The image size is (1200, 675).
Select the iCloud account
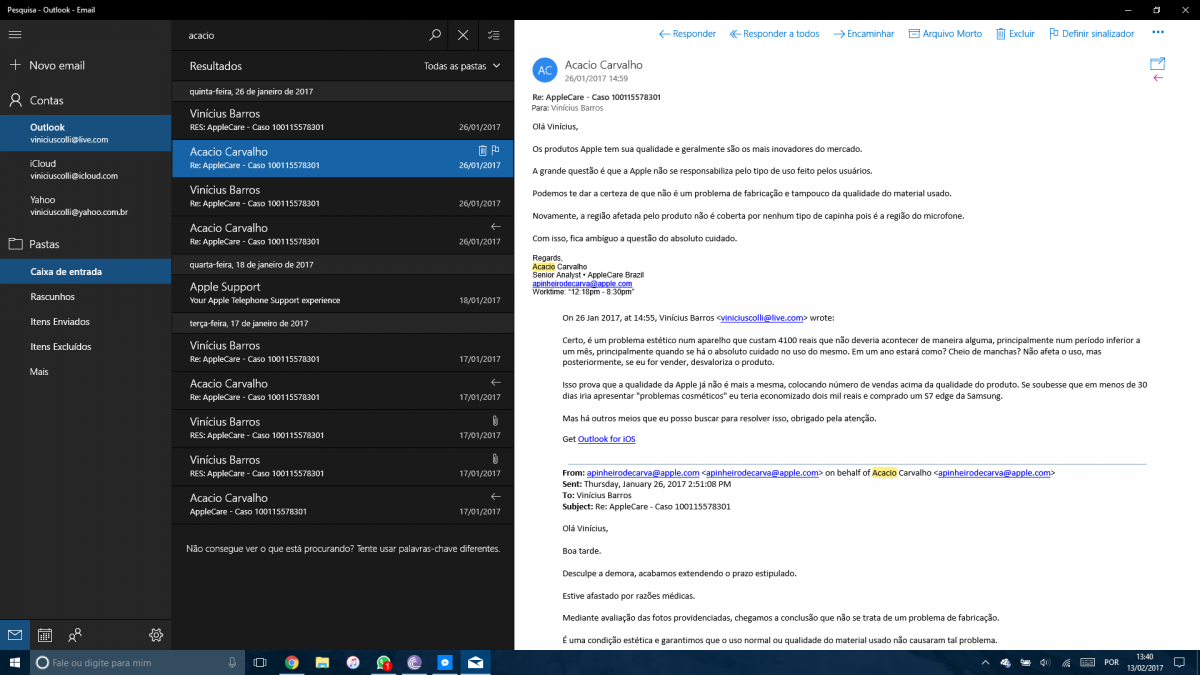coord(85,169)
